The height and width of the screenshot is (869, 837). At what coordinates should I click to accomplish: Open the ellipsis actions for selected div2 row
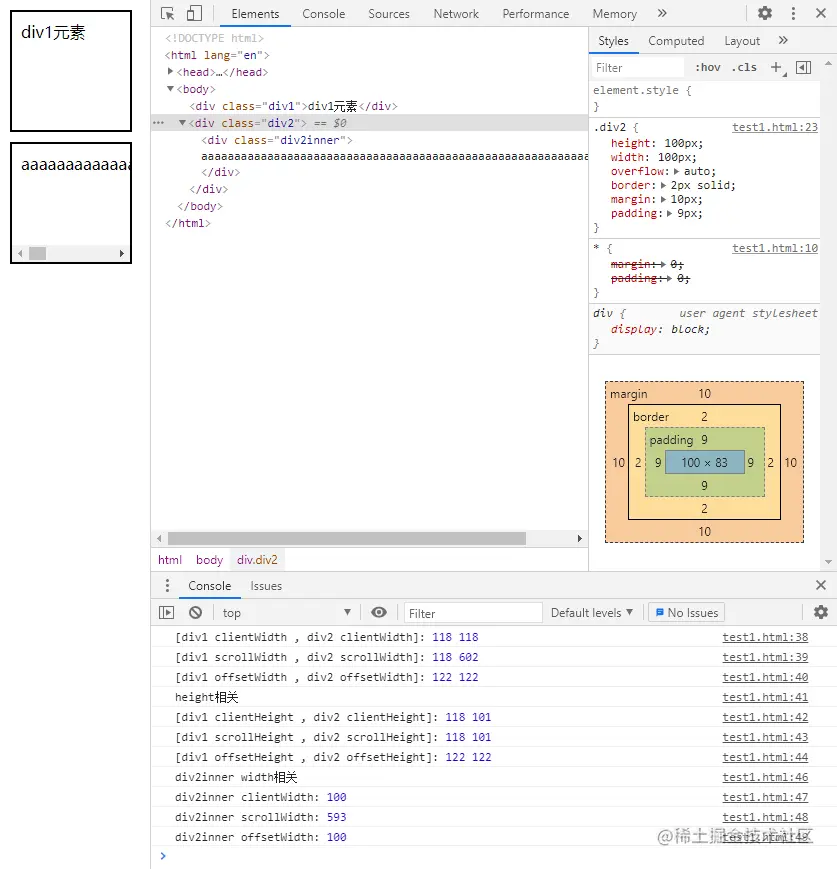pyautogui.click(x=159, y=122)
